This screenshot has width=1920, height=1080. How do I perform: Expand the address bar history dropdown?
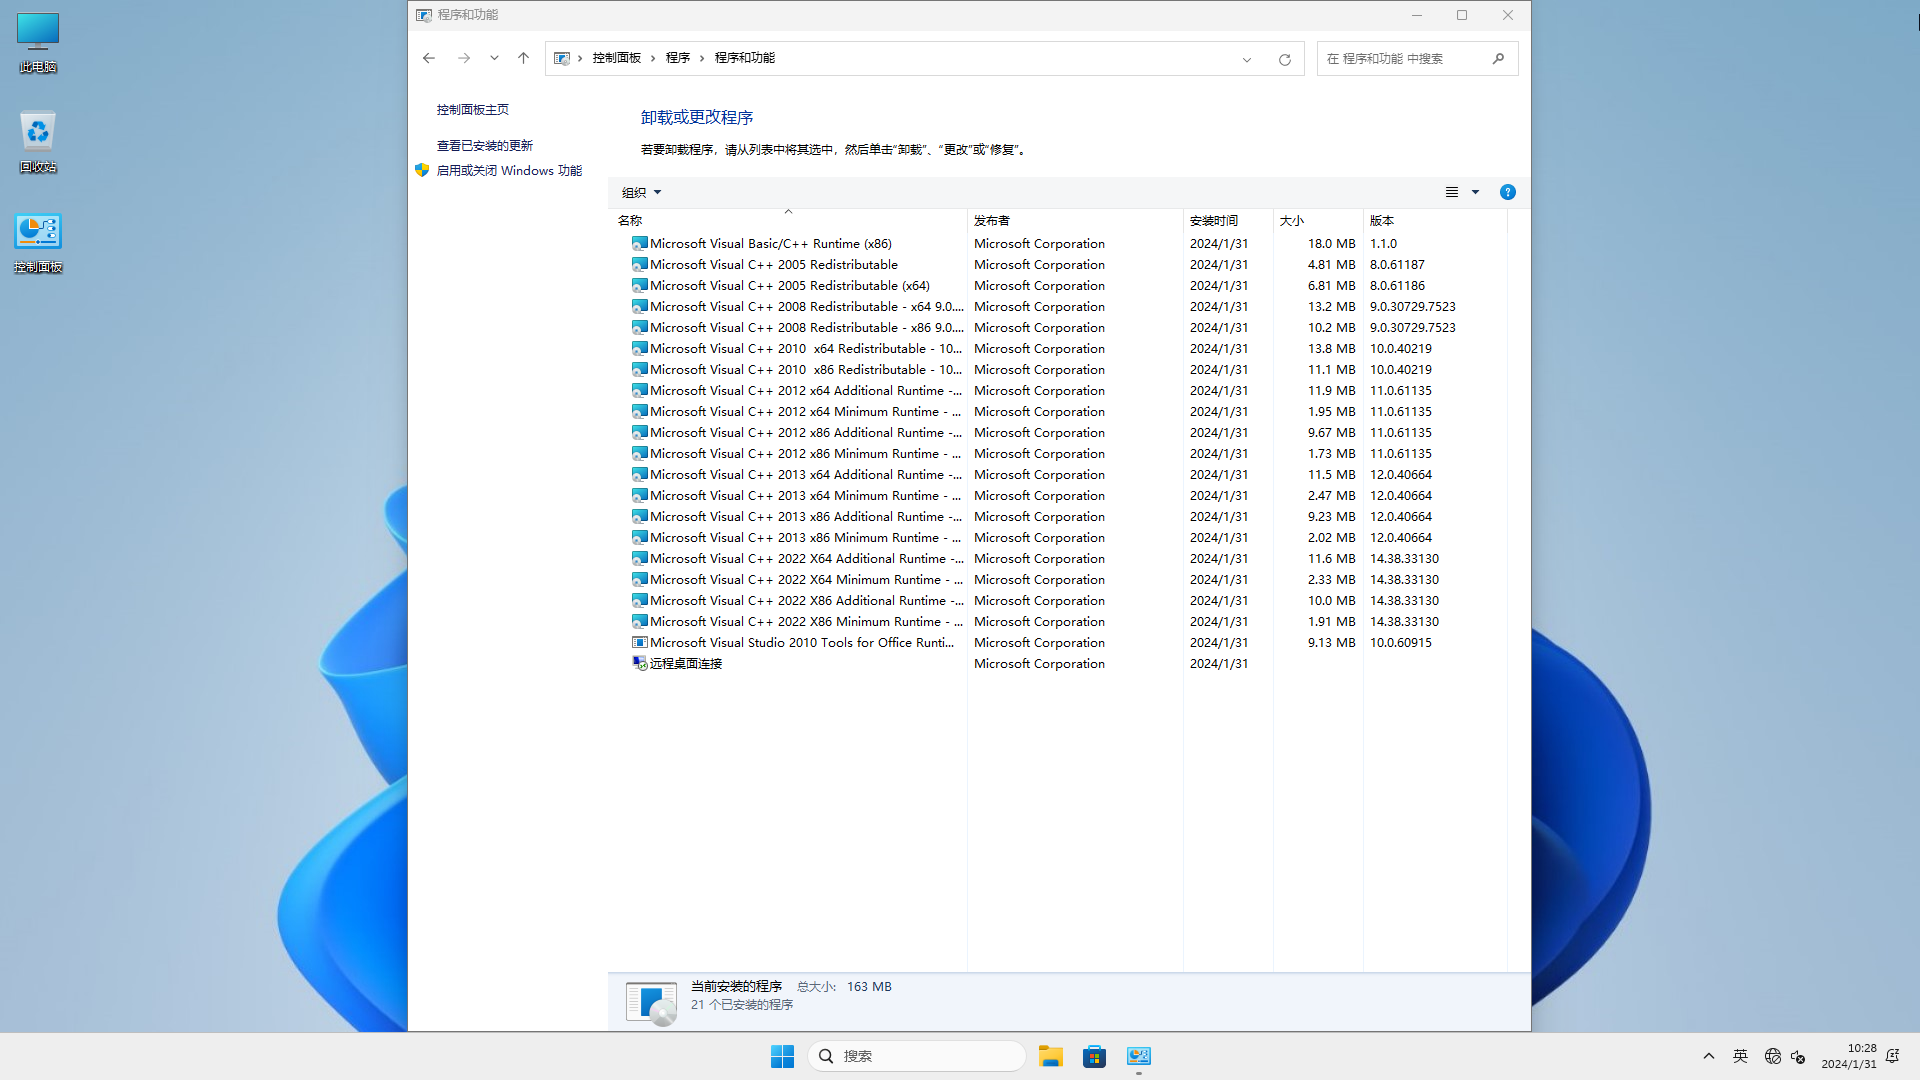click(1246, 58)
